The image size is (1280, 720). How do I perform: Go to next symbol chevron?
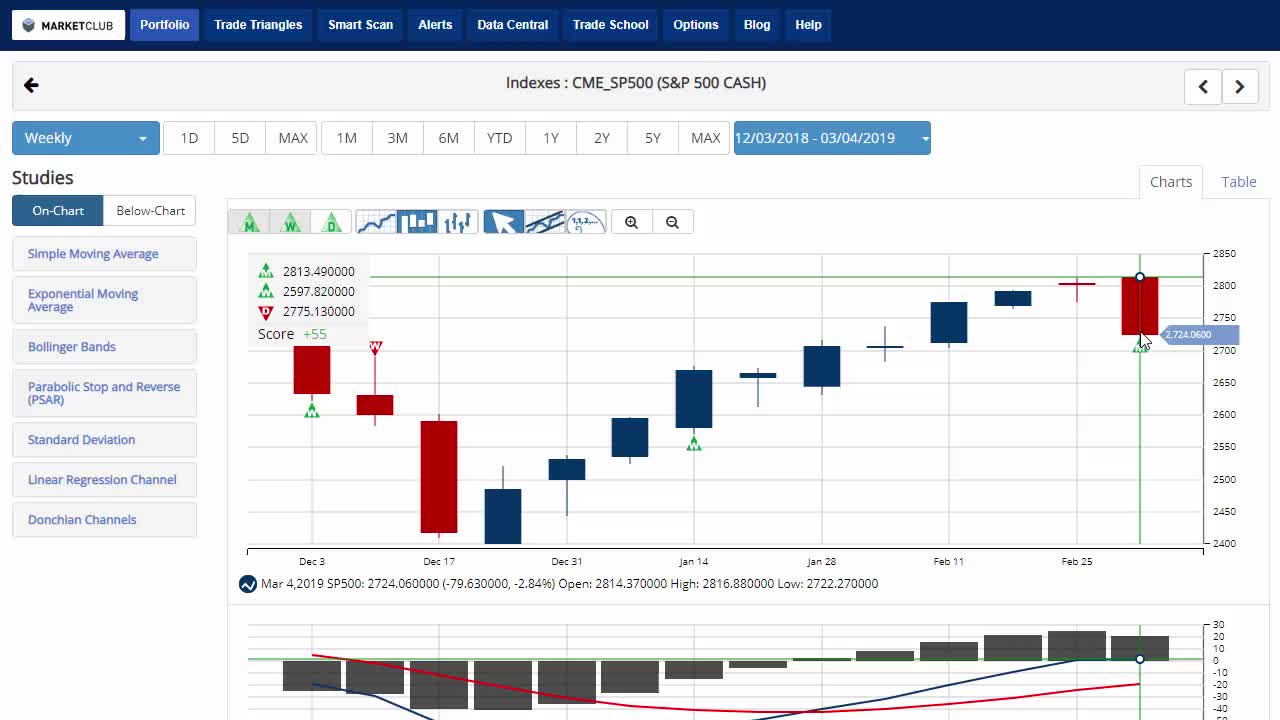pyautogui.click(x=1239, y=87)
